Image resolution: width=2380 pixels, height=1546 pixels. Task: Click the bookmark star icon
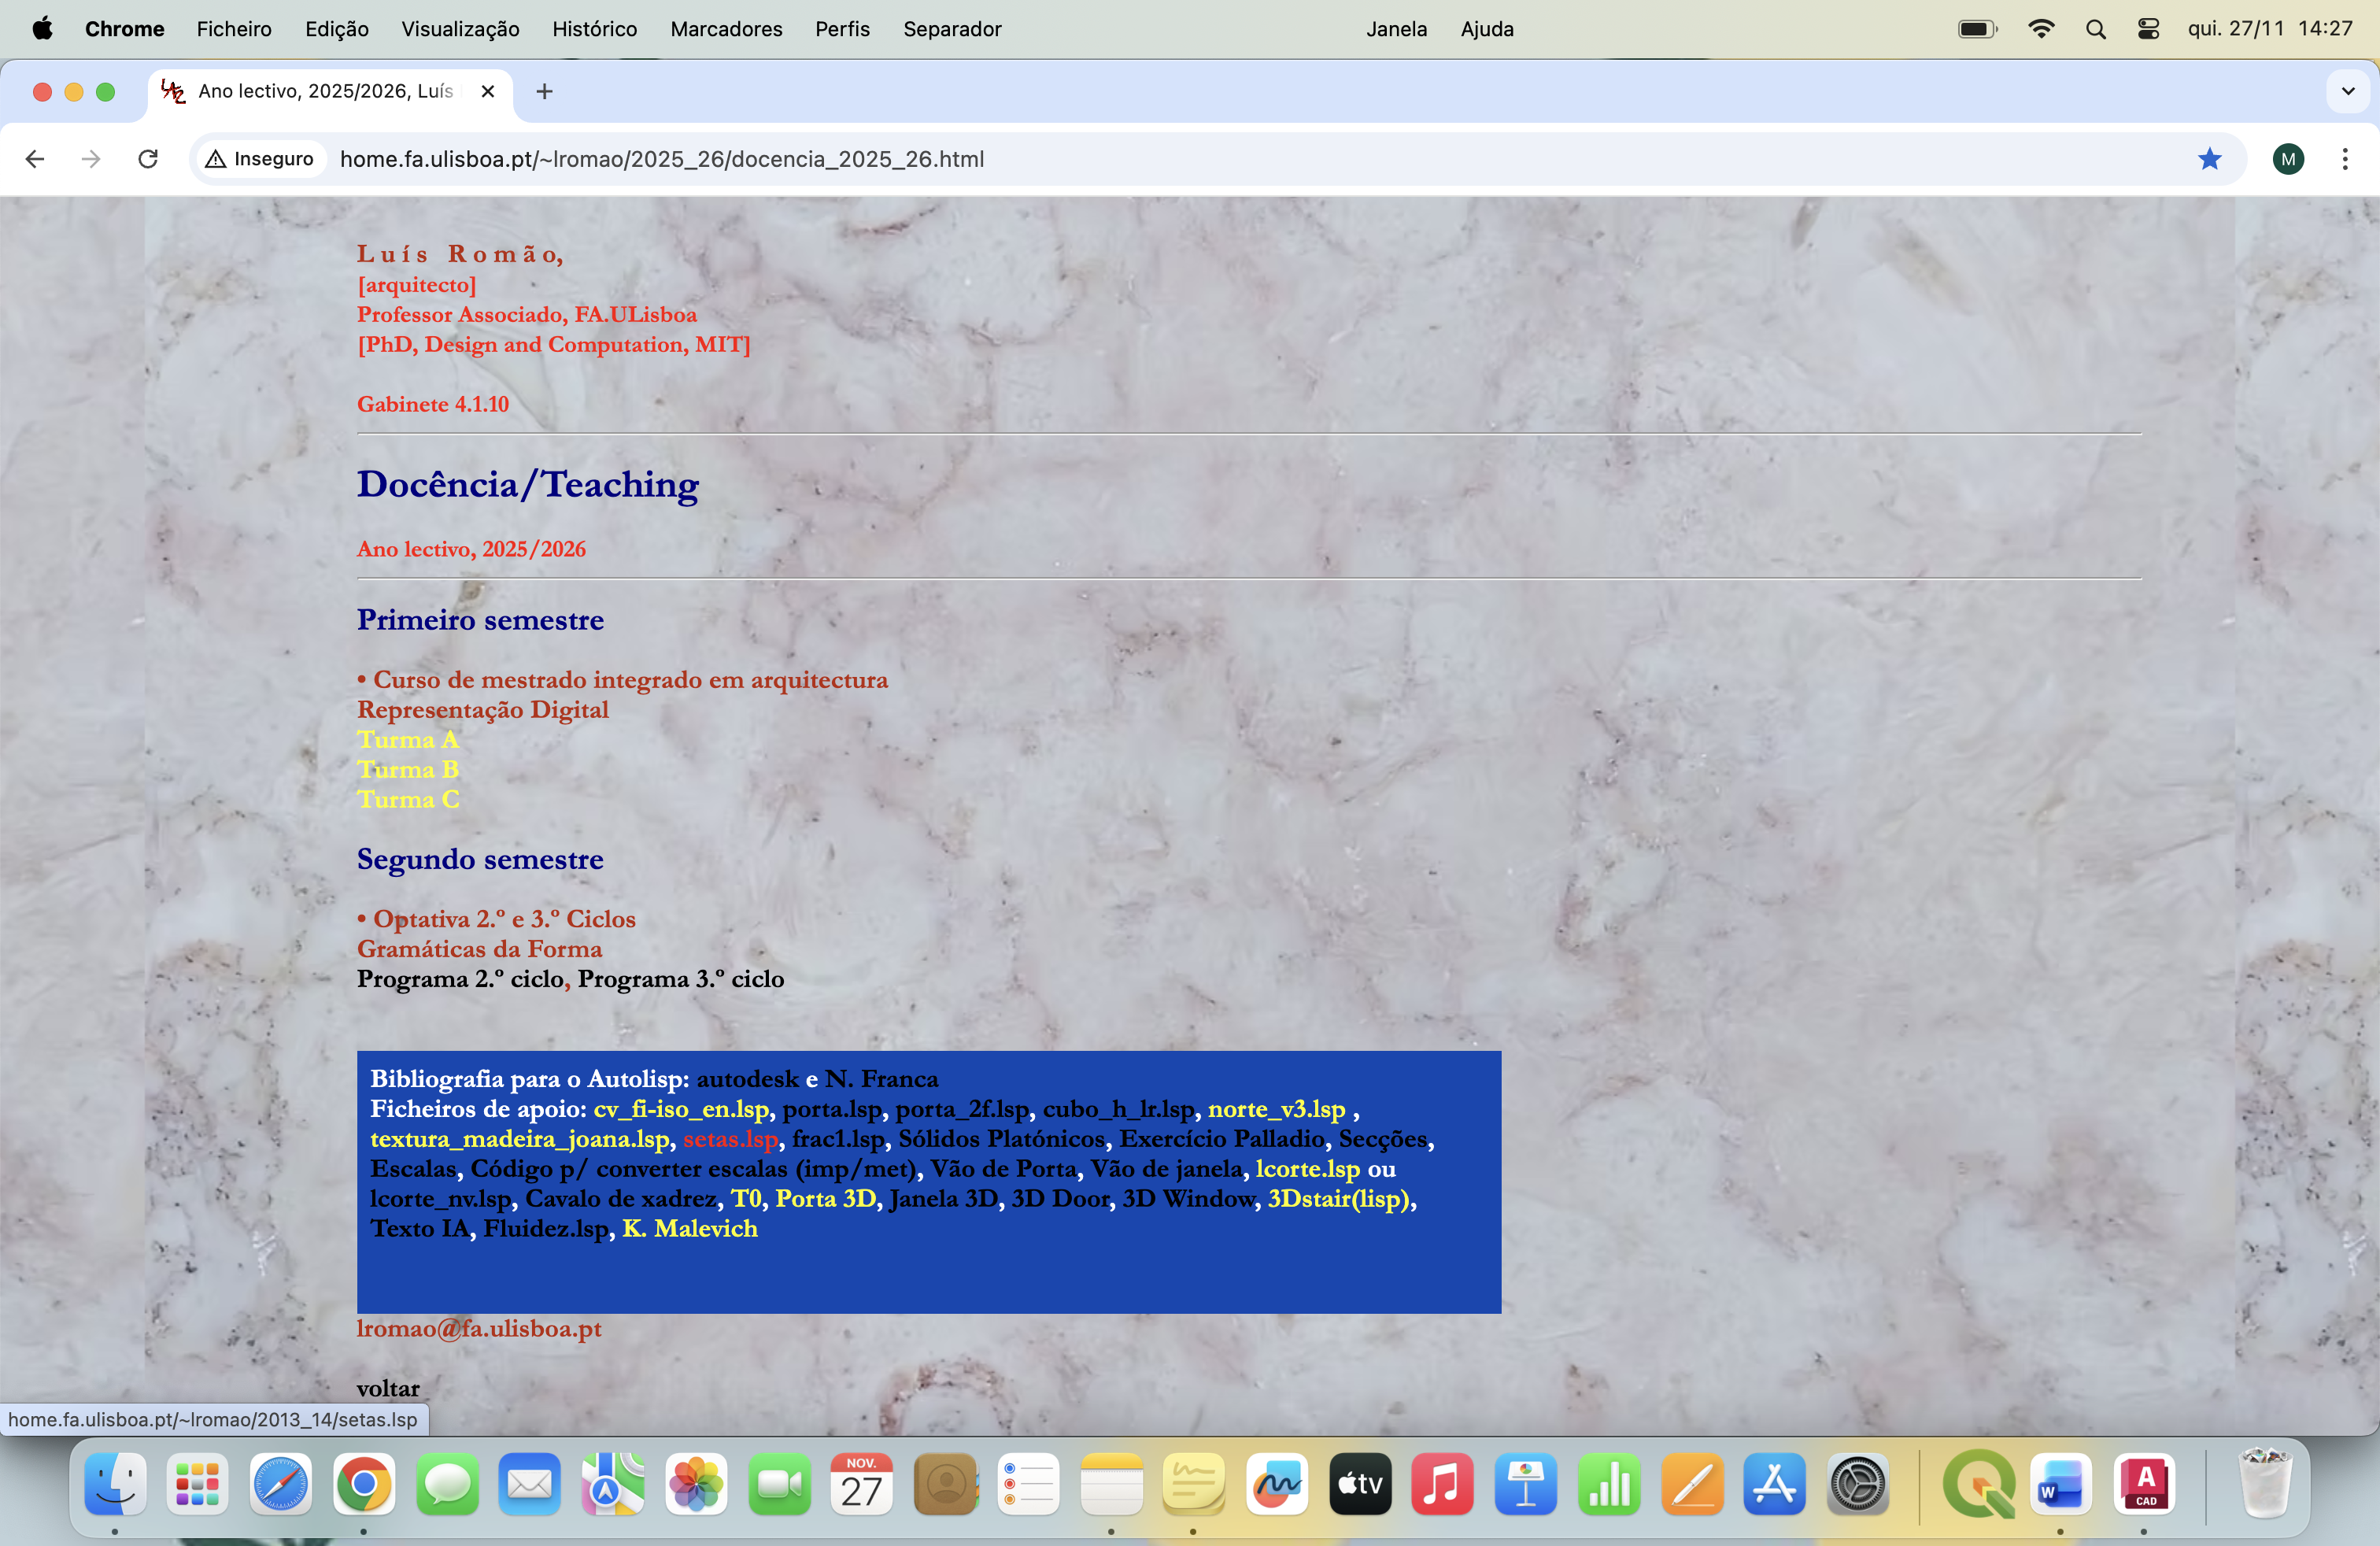click(x=2209, y=159)
